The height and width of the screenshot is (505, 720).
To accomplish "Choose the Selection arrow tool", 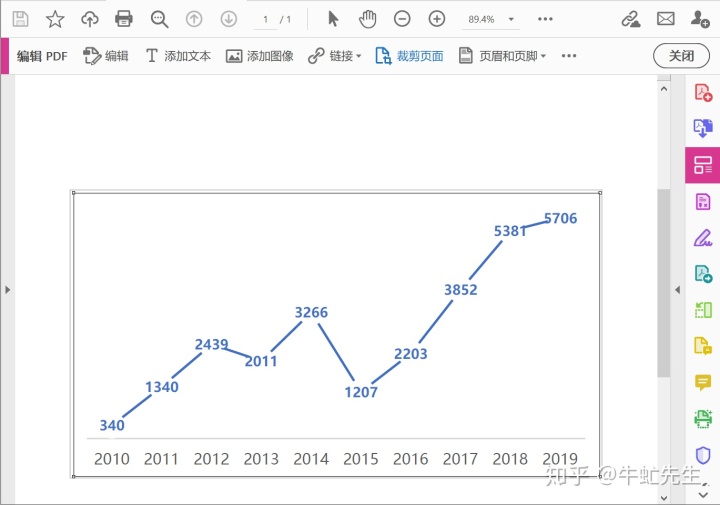I will click(x=333, y=19).
